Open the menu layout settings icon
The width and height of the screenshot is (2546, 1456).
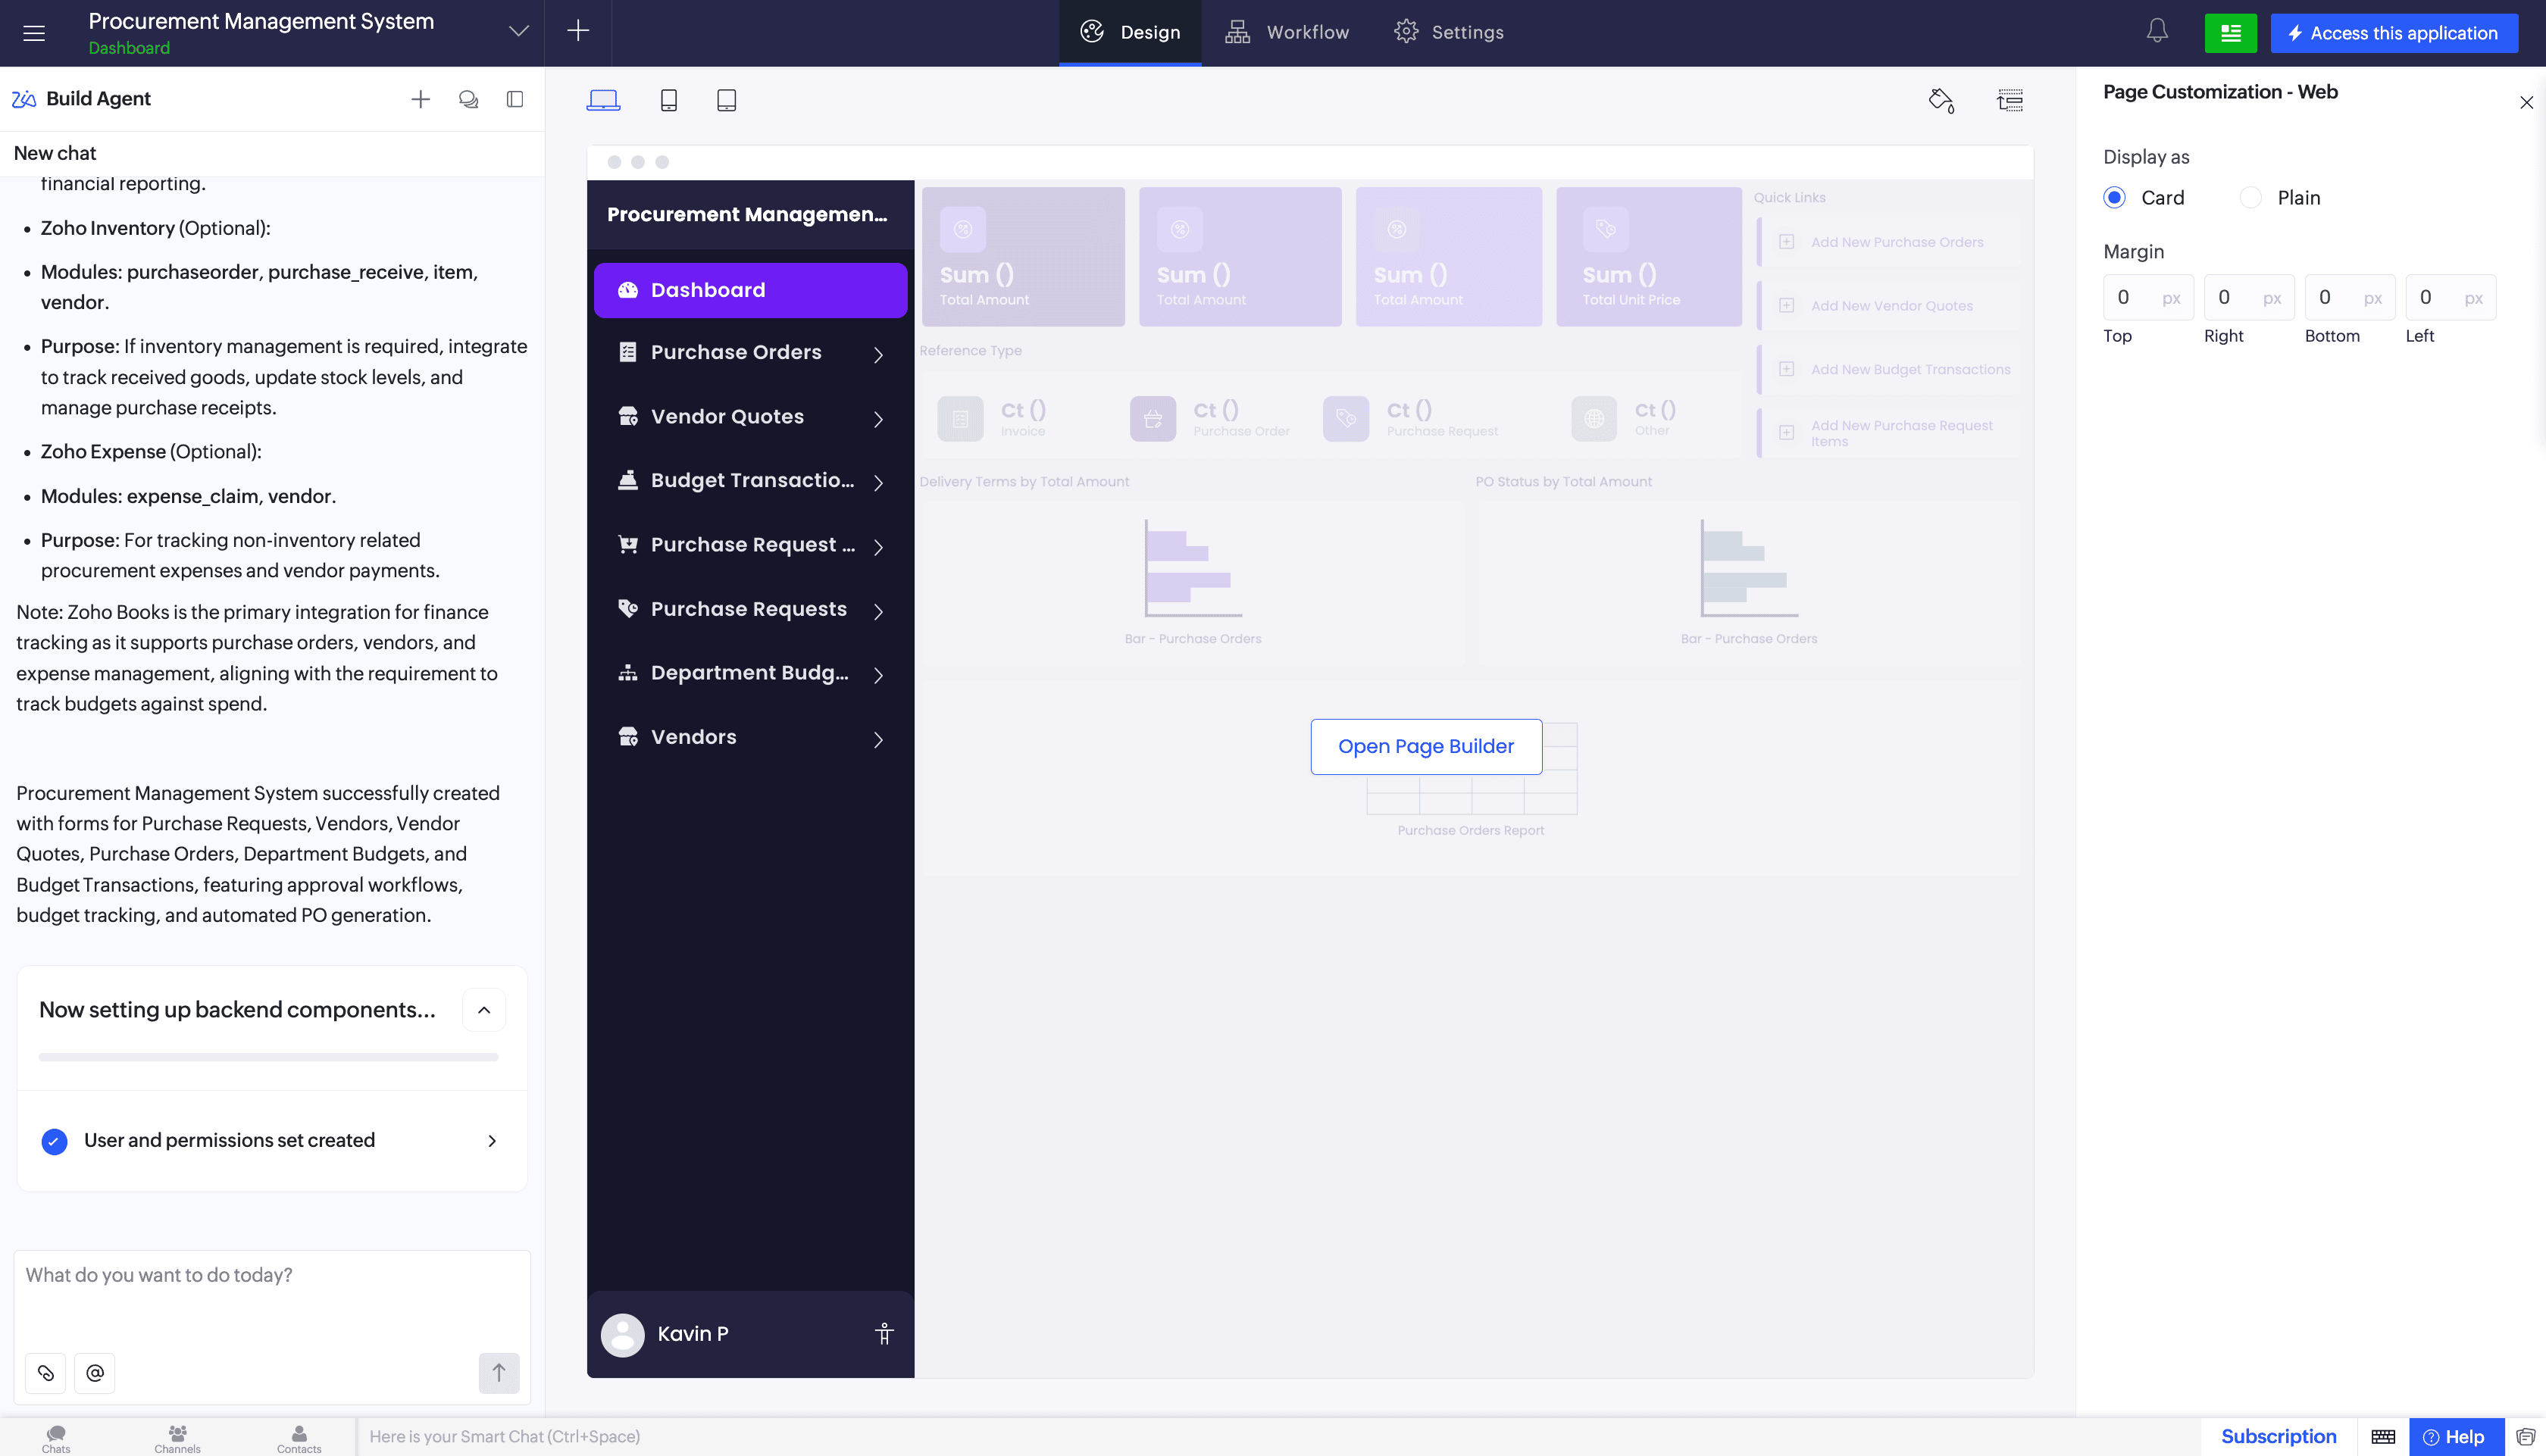point(2010,100)
